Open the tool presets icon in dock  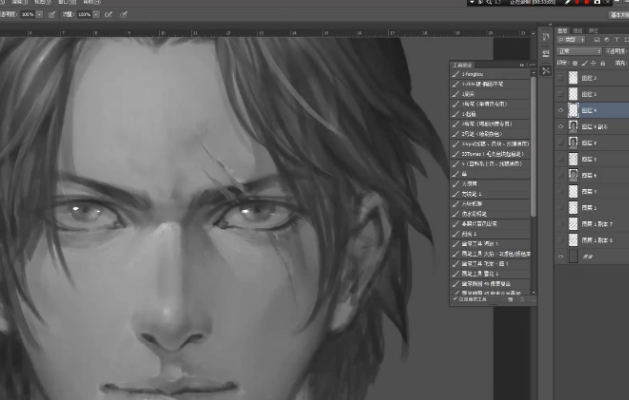545,71
